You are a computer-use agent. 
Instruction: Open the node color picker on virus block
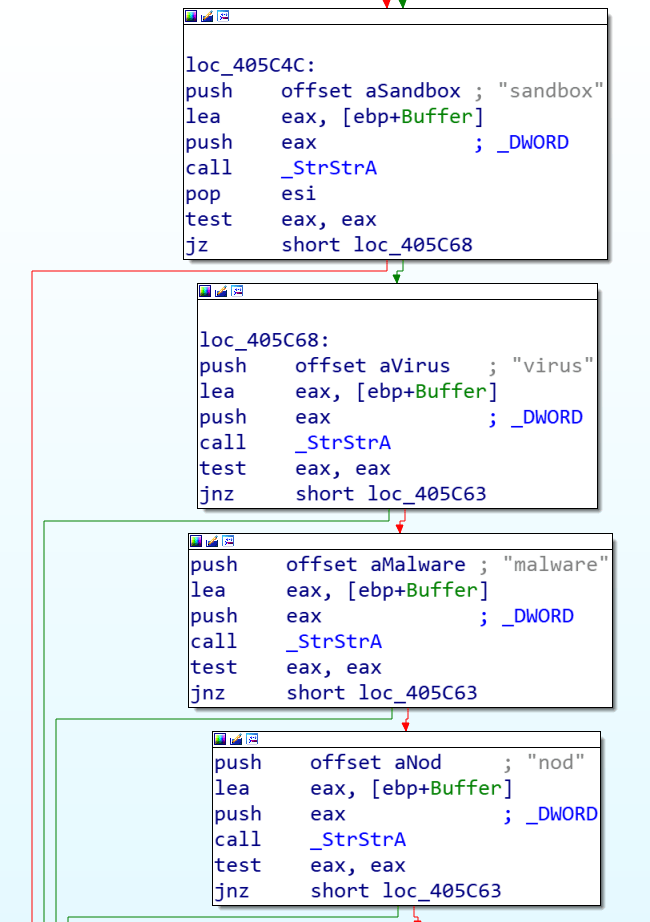coord(205,291)
